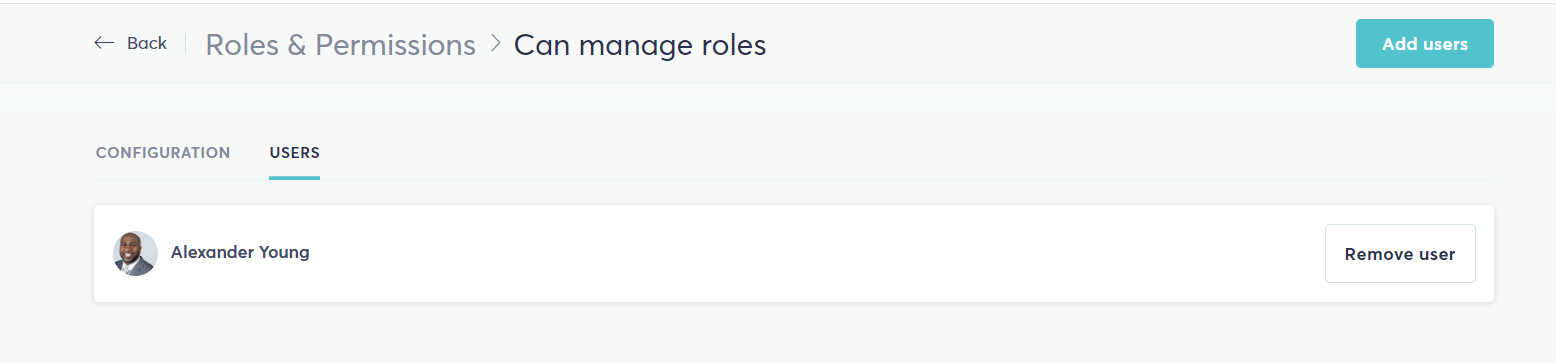Viewport: 1556px width, 363px height.
Task: Click empty space in Alexander Young's row
Action: coord(800,254)
